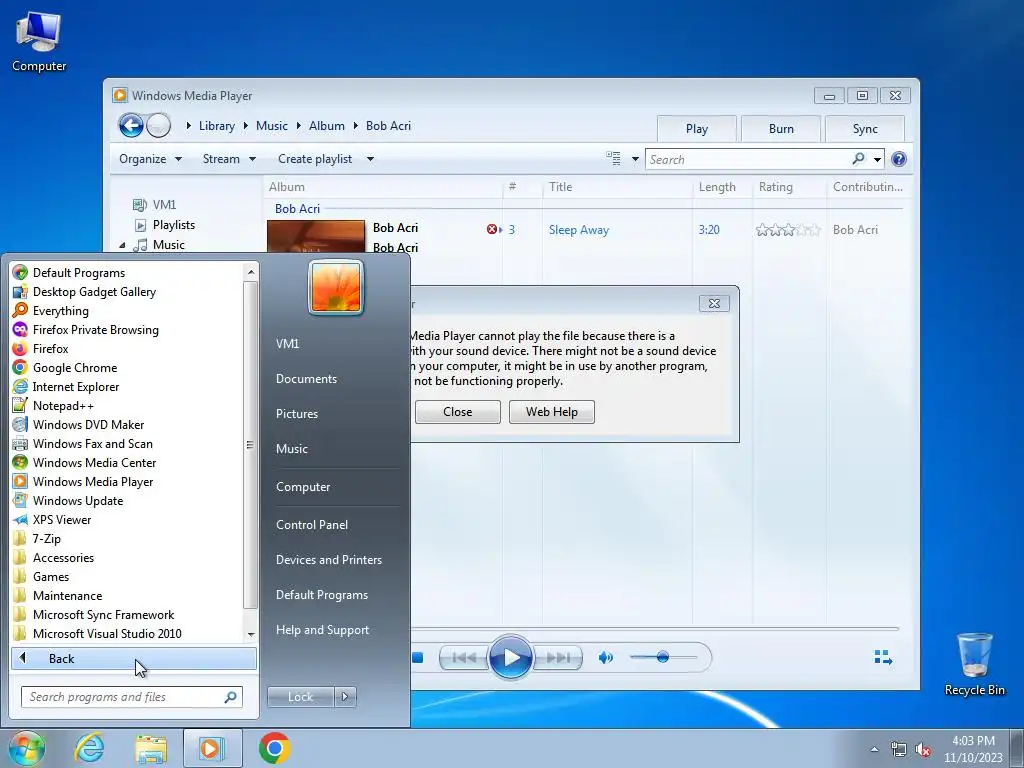This screenshot has height=768, width=1024.
Task: Select Playlists in the library tree
Action: pyautogui.click(x=174, y=225)
